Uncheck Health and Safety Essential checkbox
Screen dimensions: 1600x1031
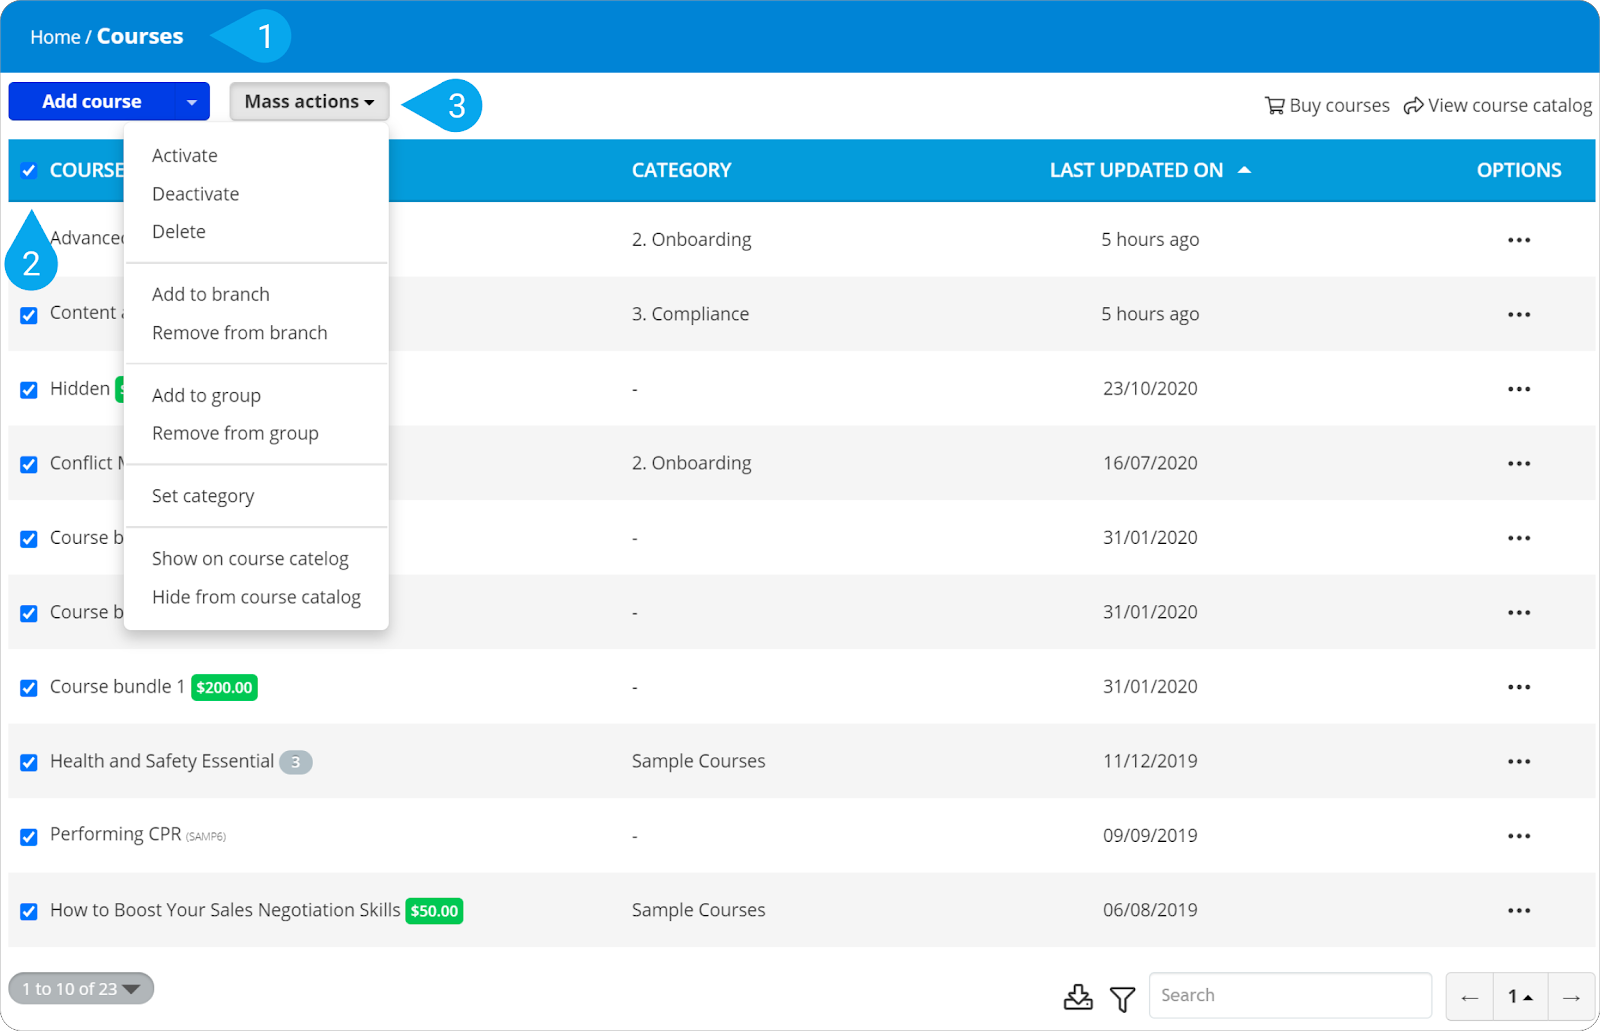[x=29, y=763]
